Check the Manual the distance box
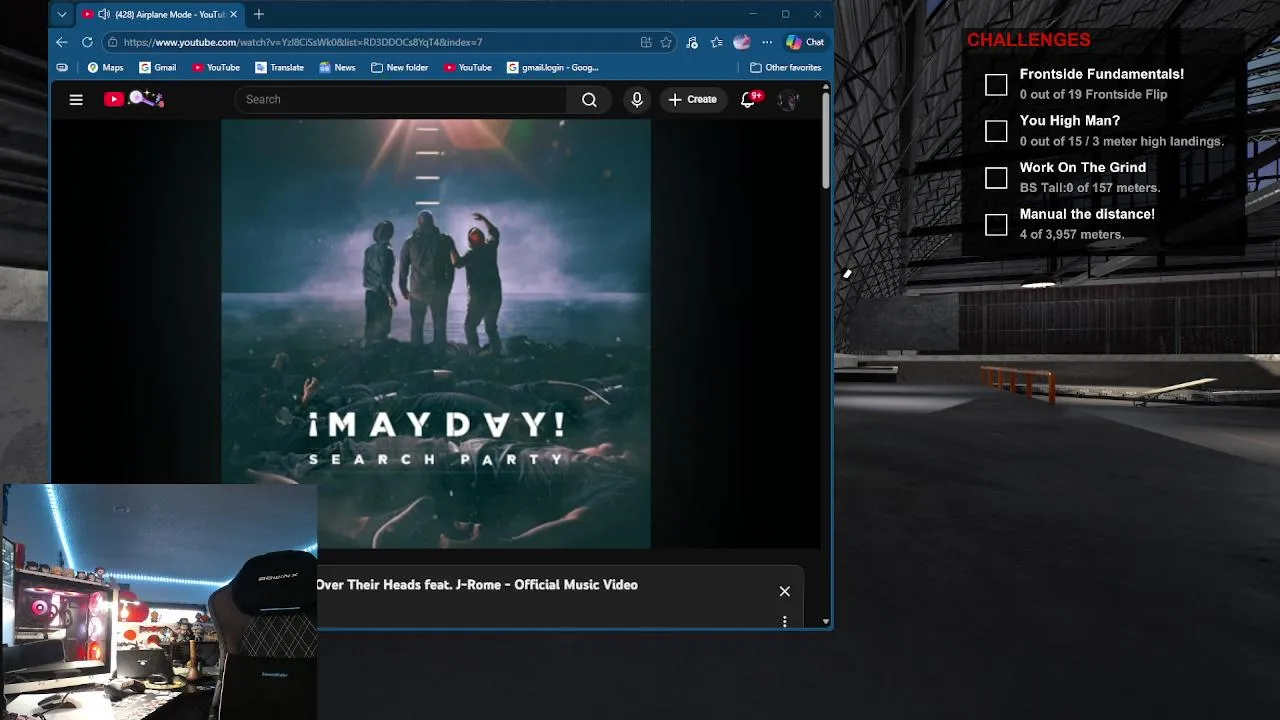The height and width of the screenshot is (720, 1280). [x=996, y=225]
